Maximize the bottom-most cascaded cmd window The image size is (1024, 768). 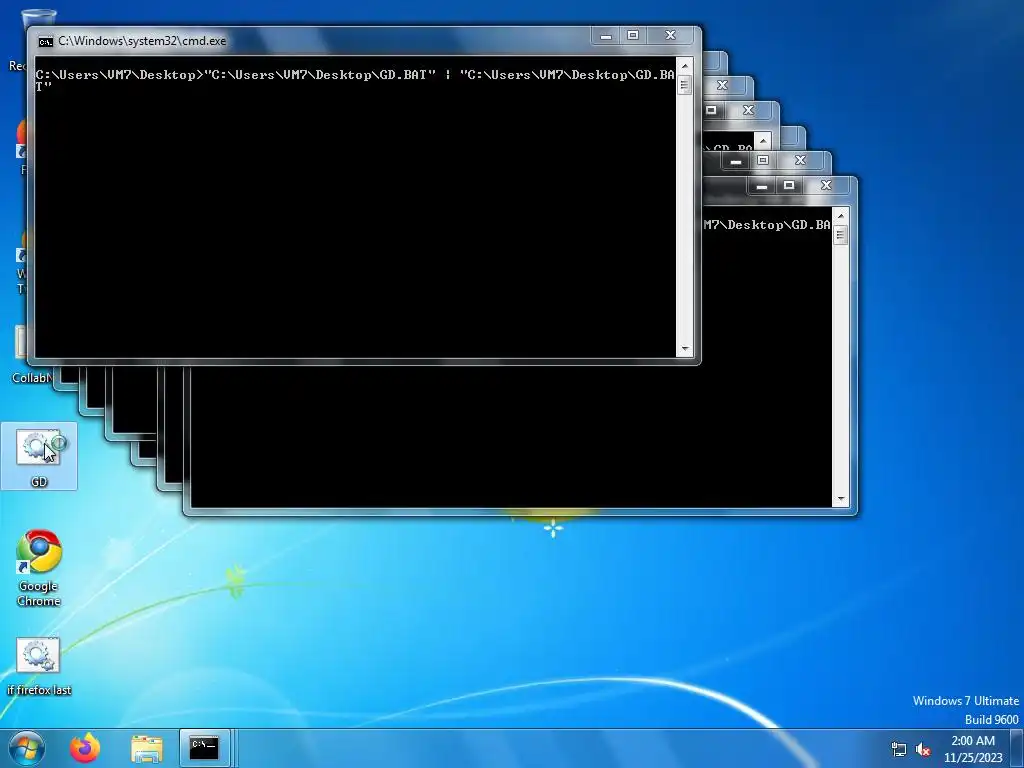[788, 186]
